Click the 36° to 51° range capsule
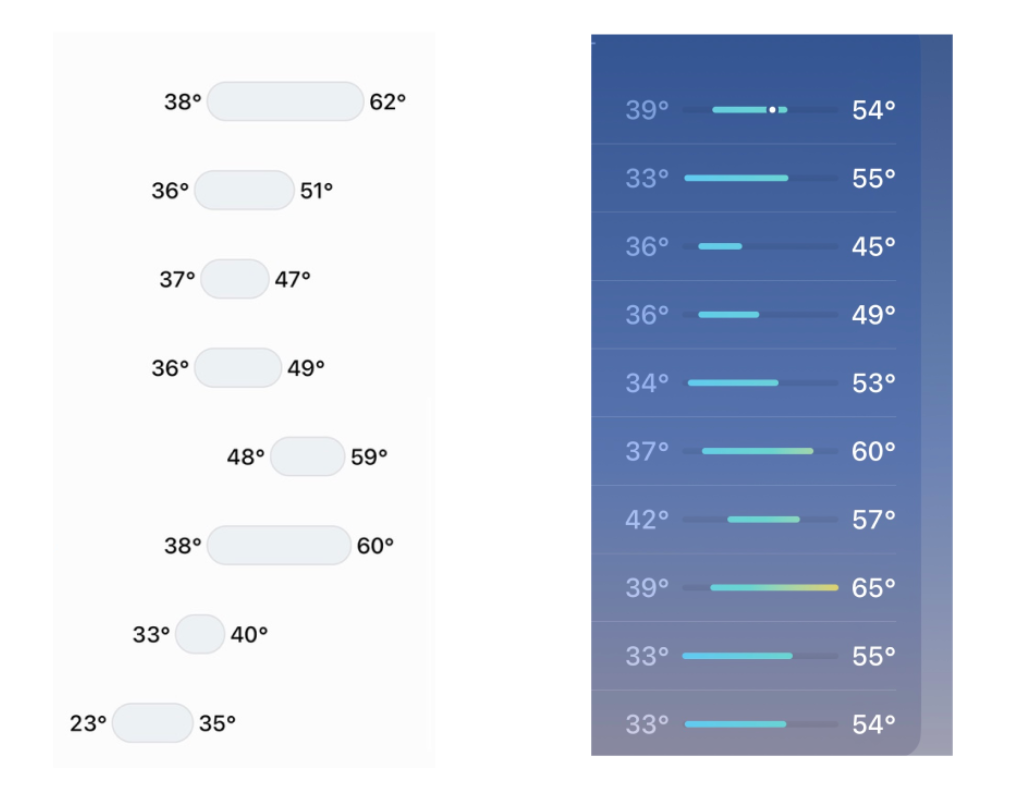 244,190
